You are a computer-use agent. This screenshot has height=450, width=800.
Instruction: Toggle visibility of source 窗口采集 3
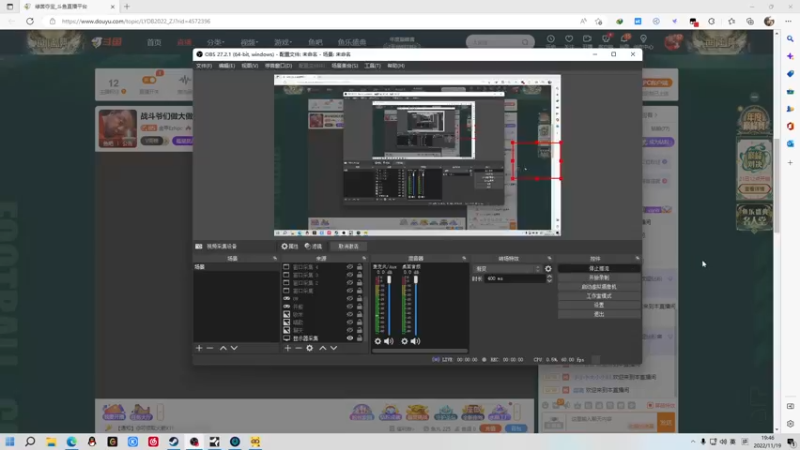(349, 274)
